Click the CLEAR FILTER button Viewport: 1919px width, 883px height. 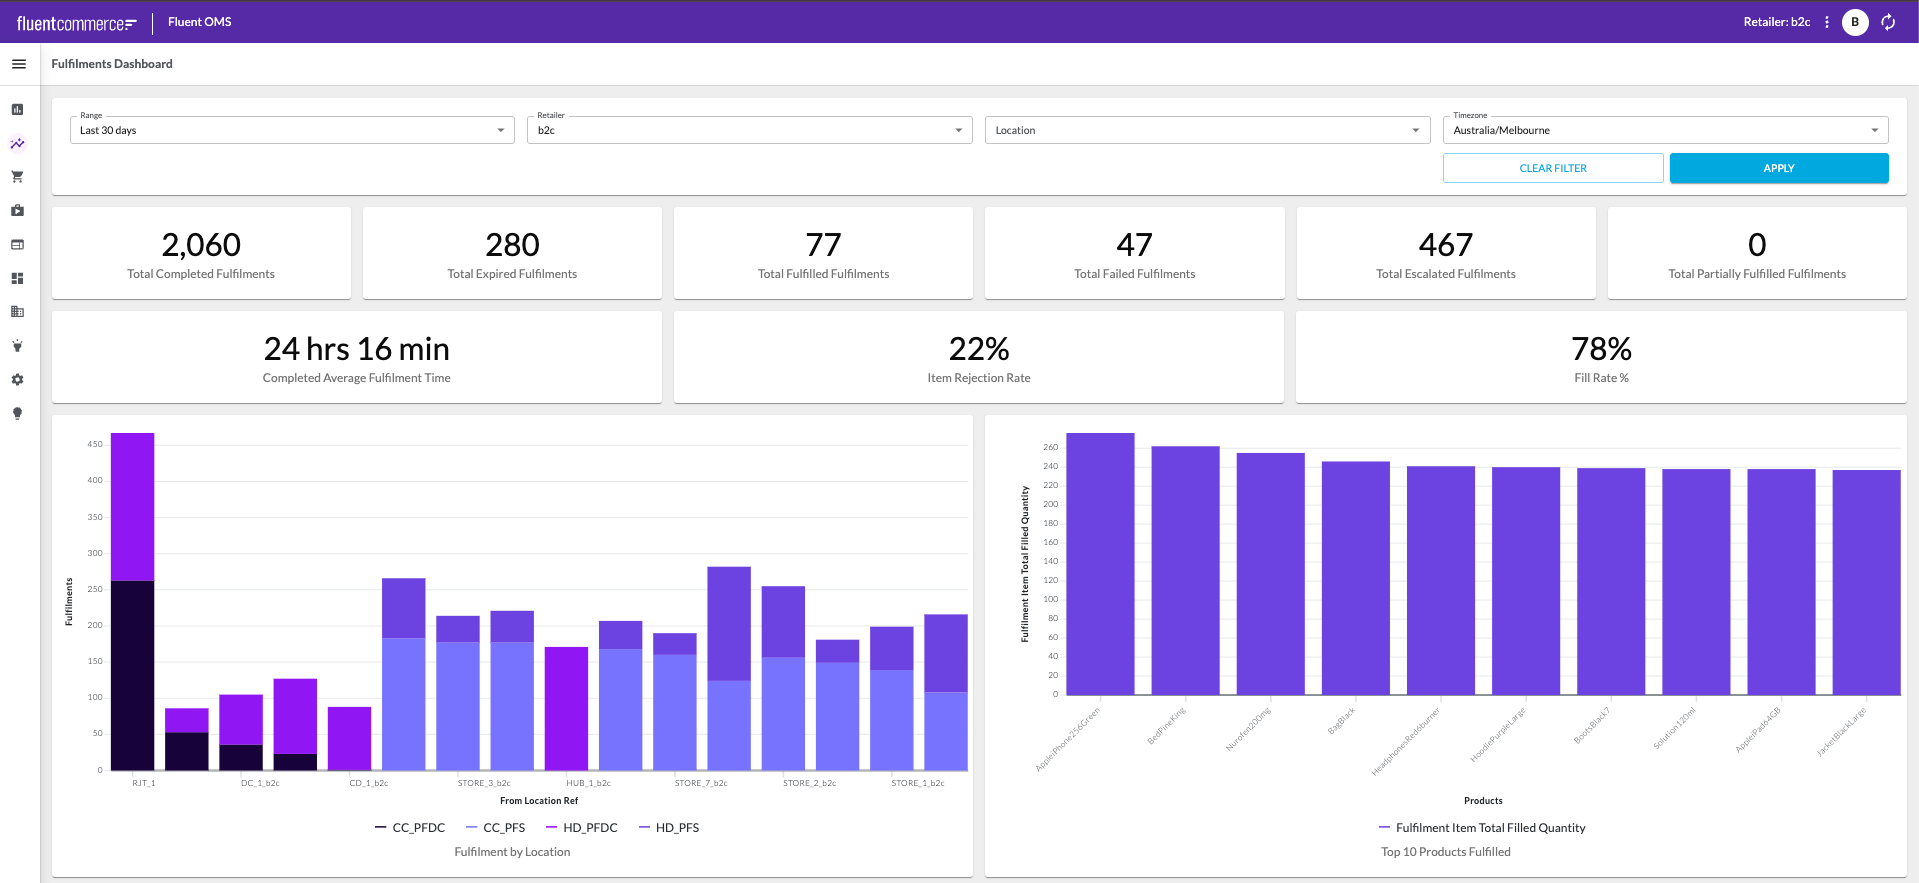[1553, 168]
